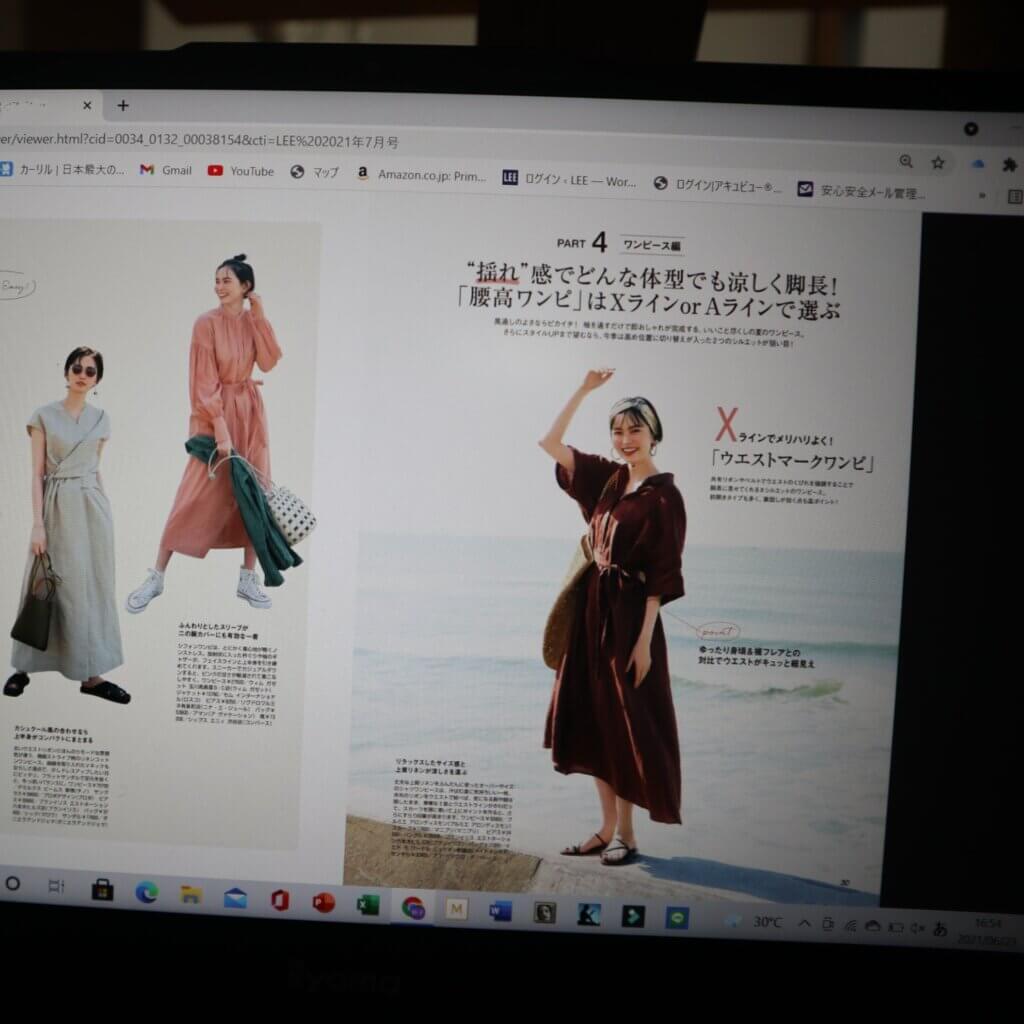Open the zoom magnifier in address bar
The width and height of the screenshot is (1024, 1024).
click(906, 161)
